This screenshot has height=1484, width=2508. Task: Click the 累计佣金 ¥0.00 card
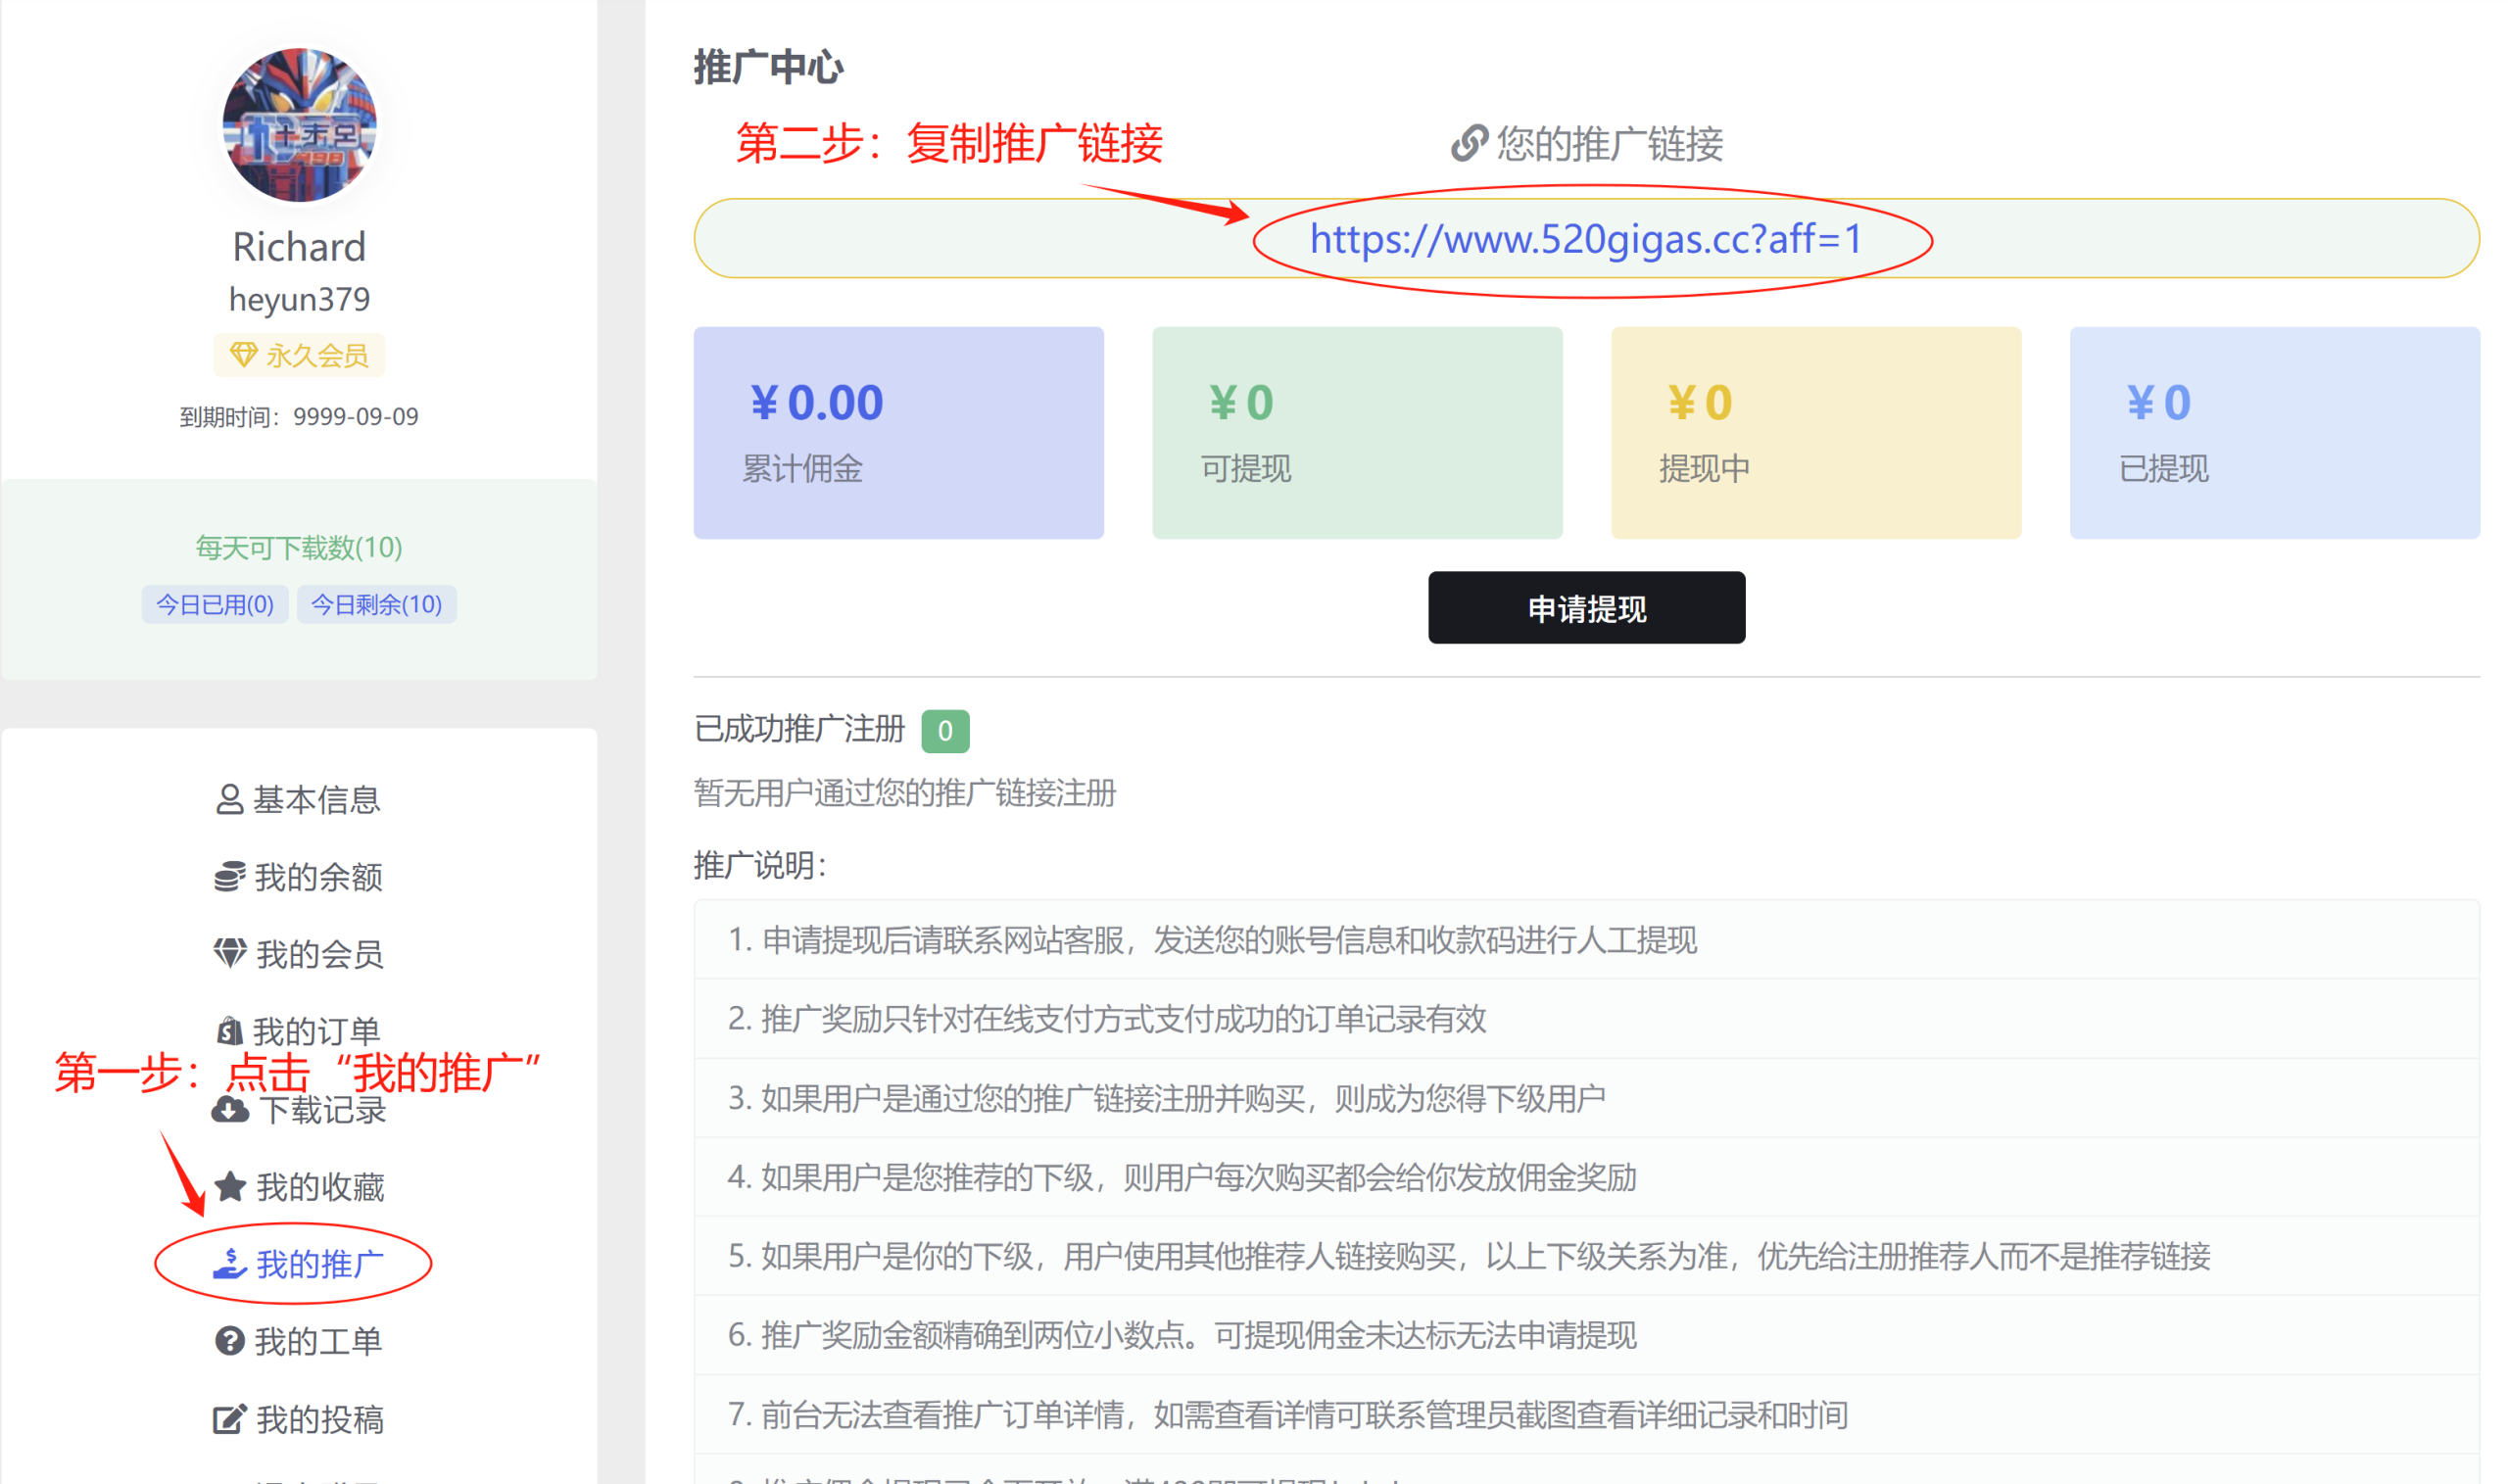coord(898,432)
